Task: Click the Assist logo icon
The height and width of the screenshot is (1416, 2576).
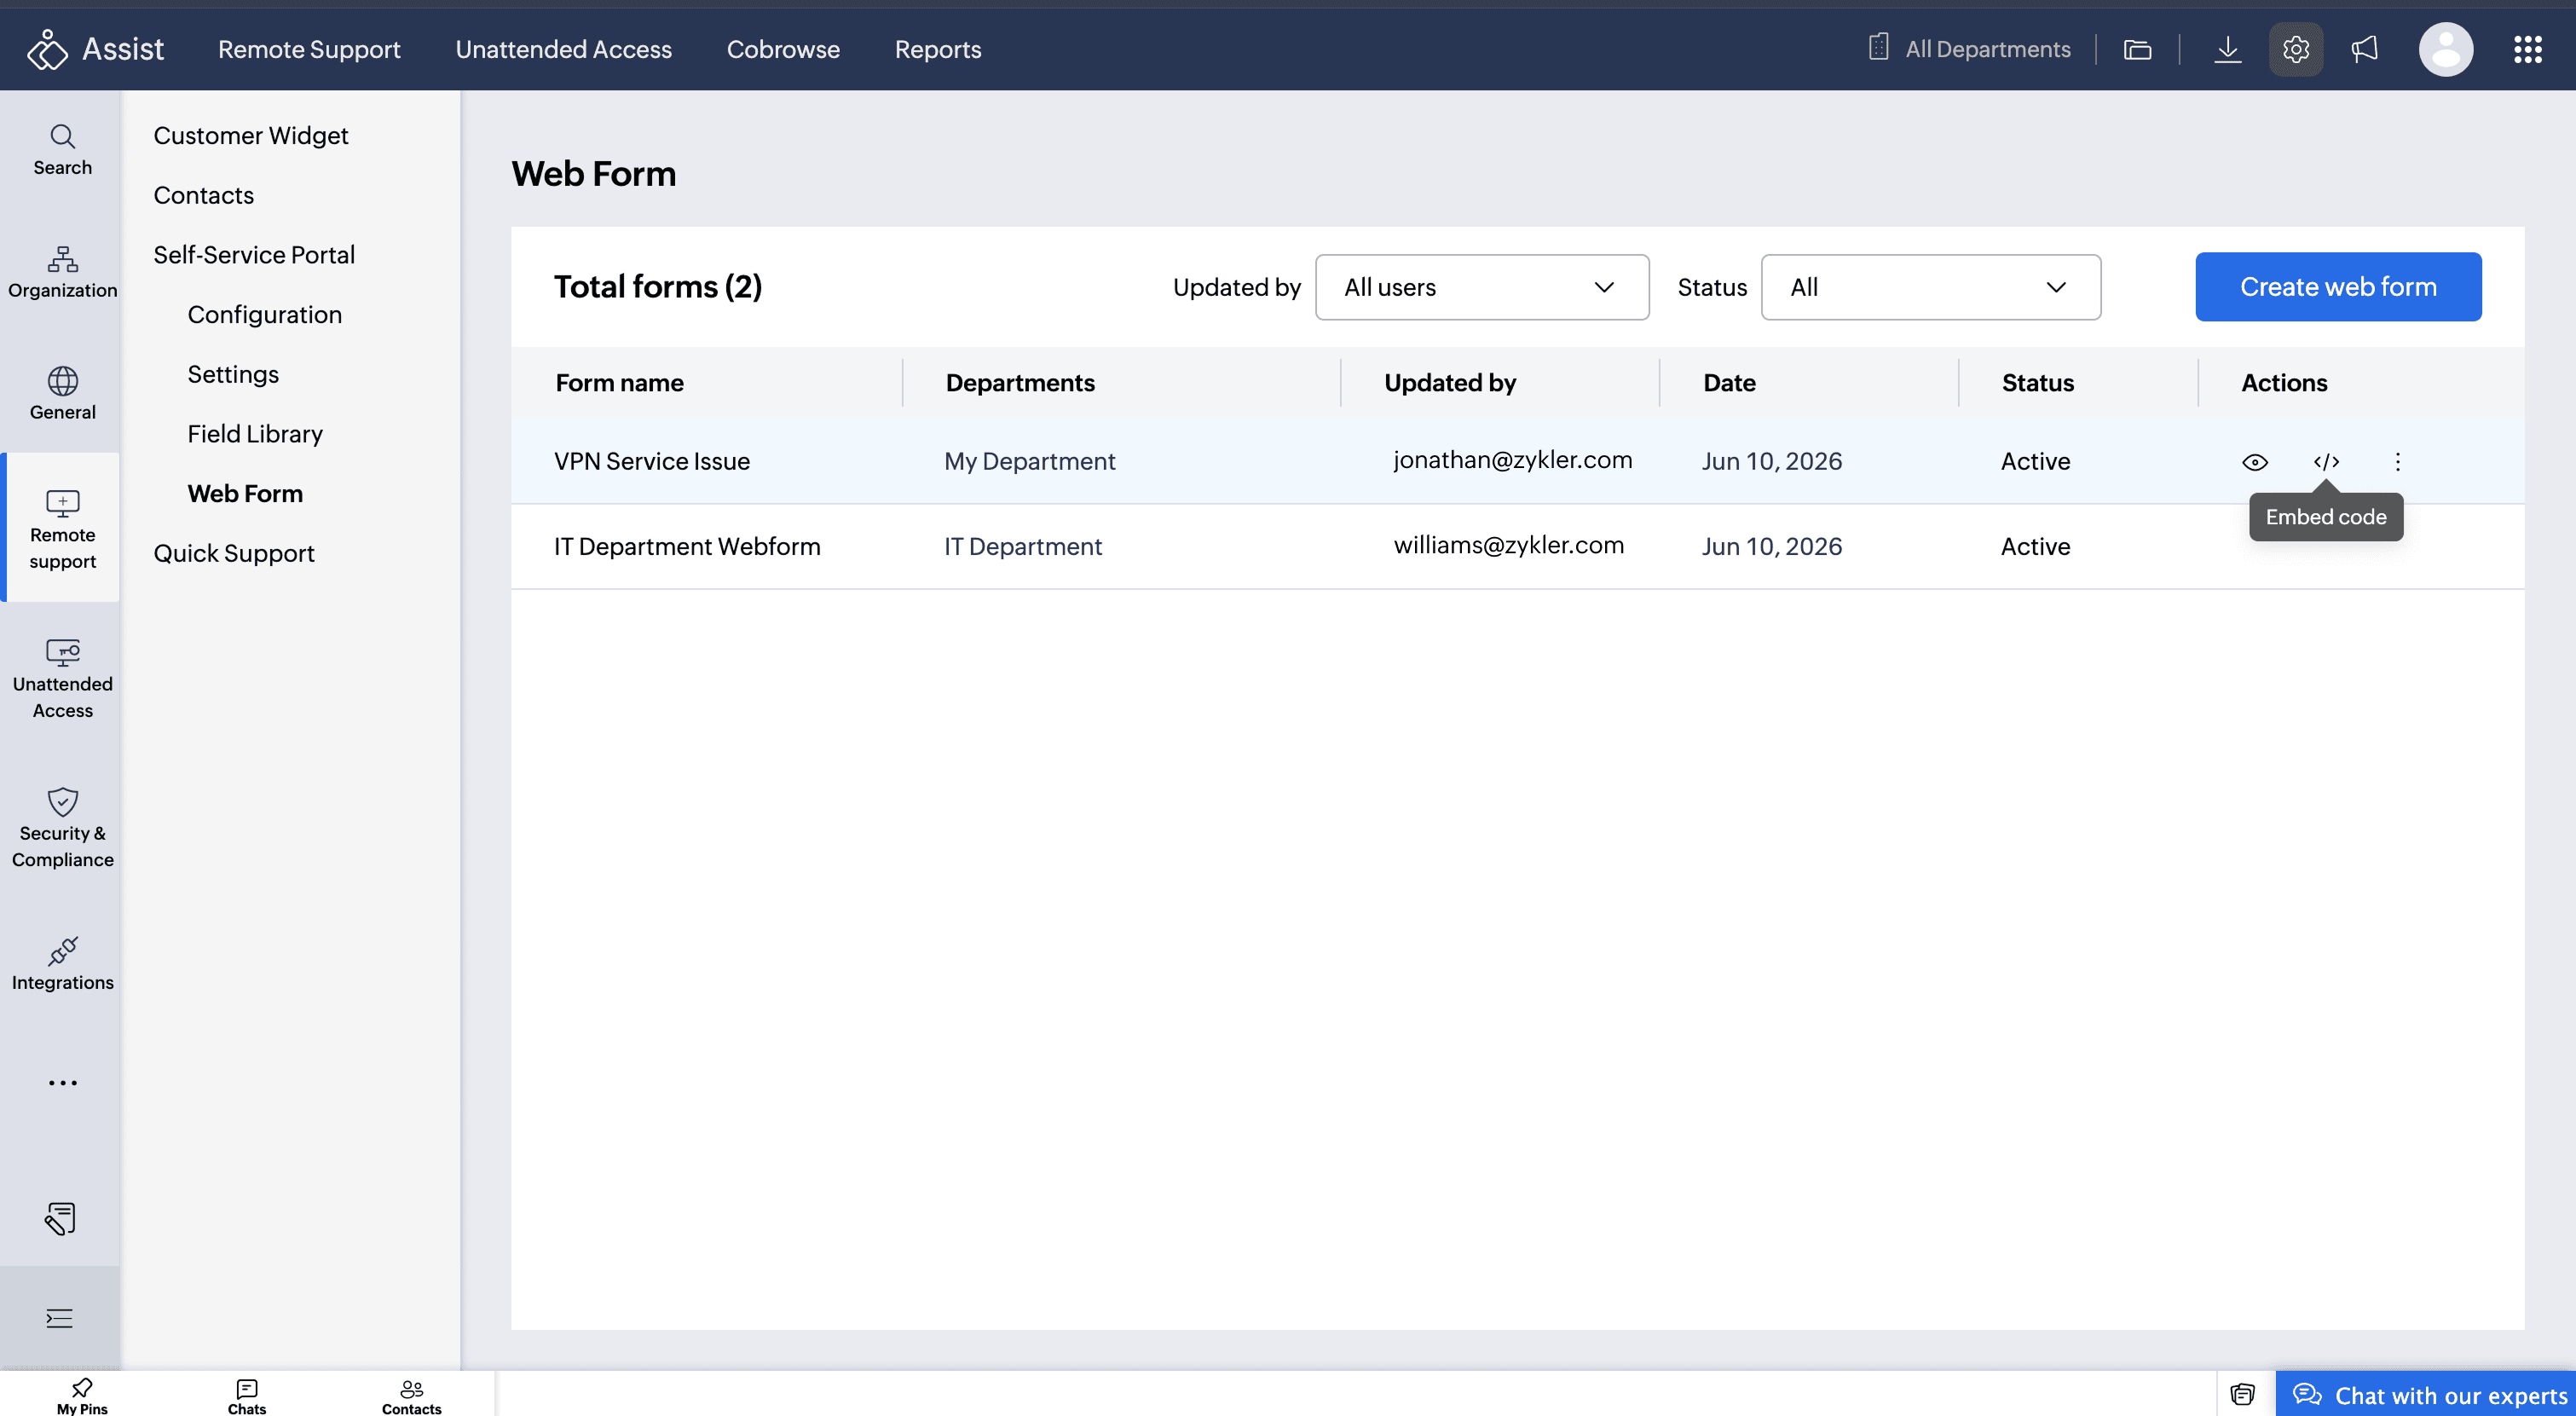Action: click(x=47, y=49)
